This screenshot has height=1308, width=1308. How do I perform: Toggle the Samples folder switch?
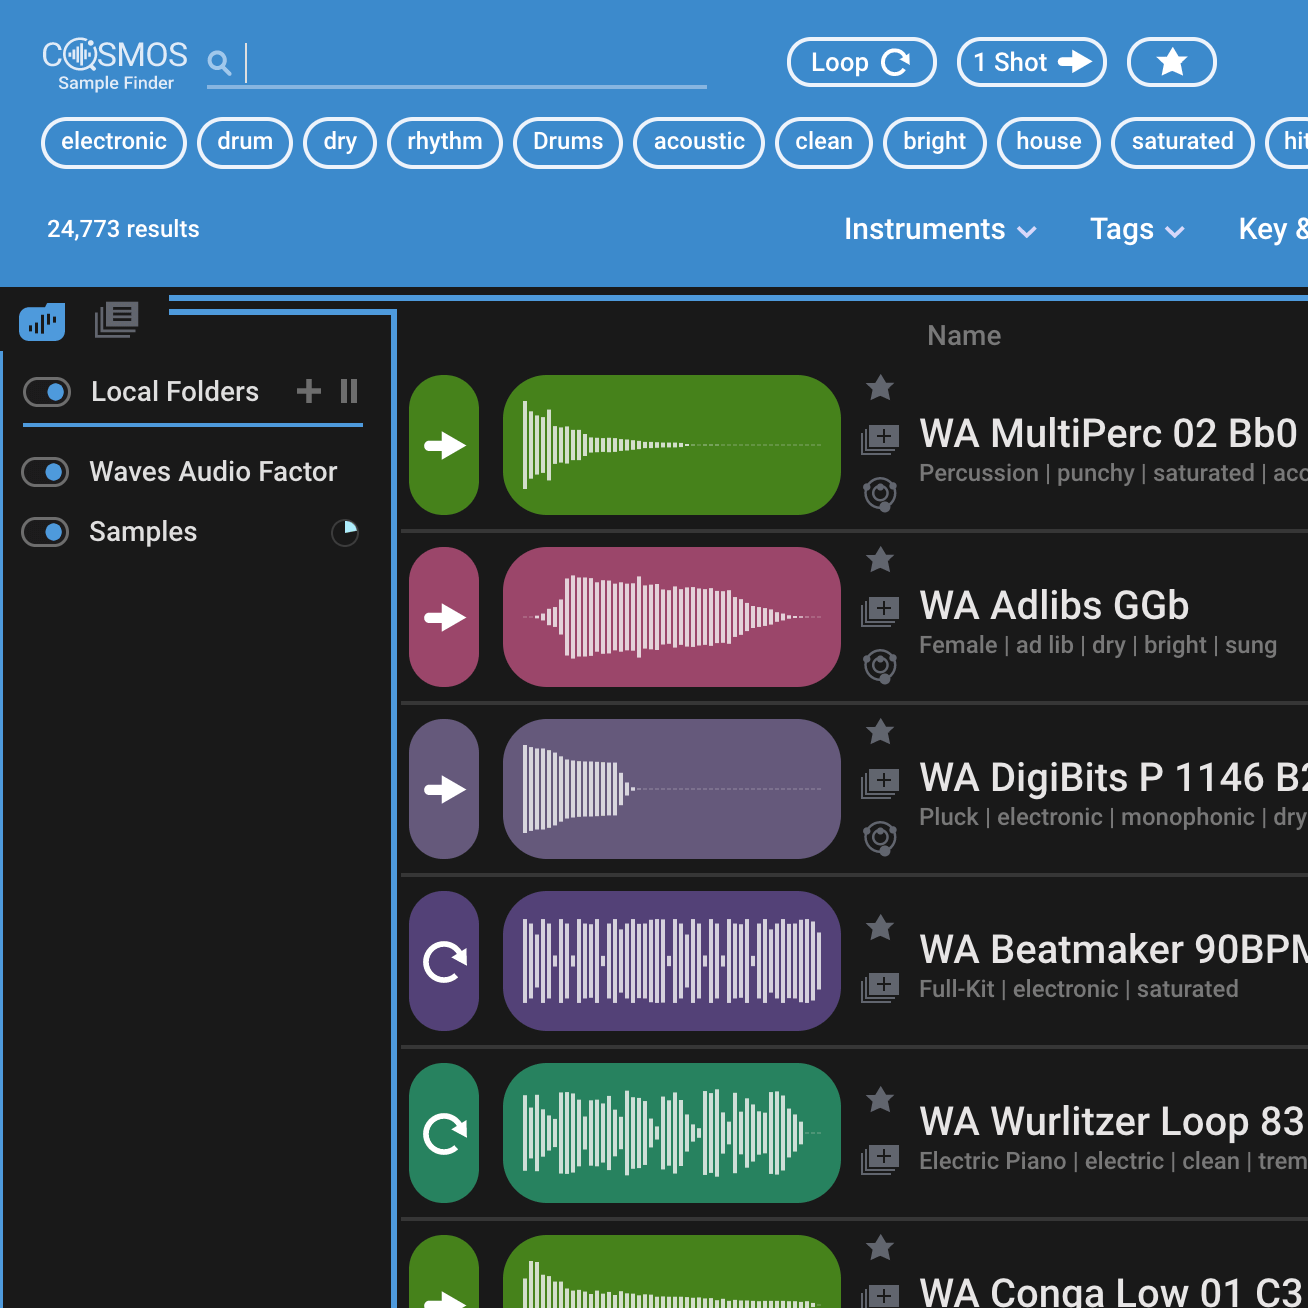tap(45, 532)
